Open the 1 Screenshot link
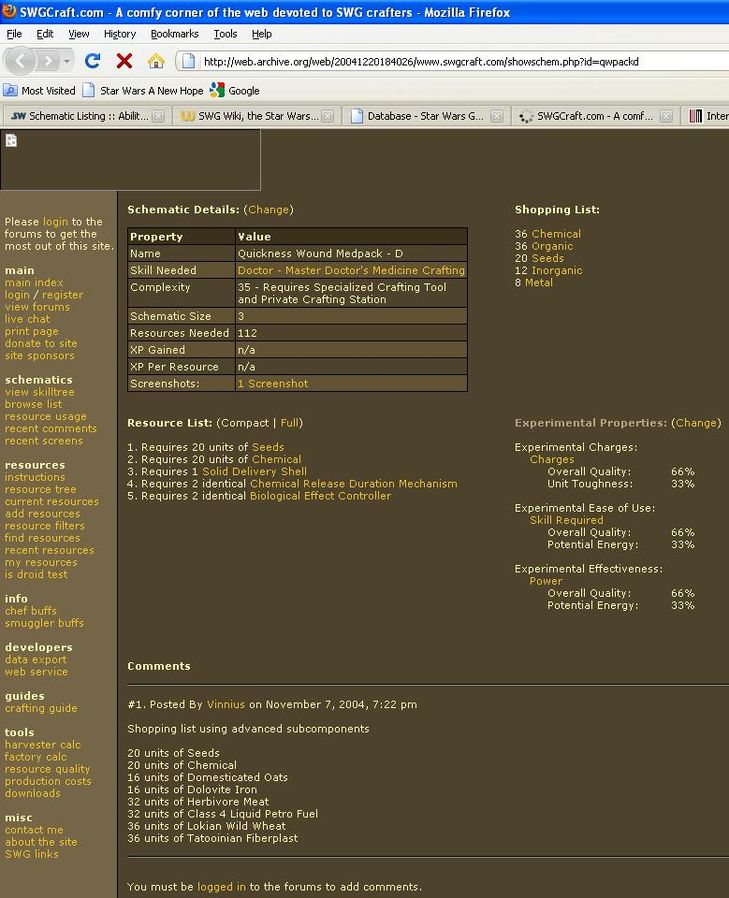The width and height of the screenshot is (729, 898). pyautogui.click(x=272, y=383)
